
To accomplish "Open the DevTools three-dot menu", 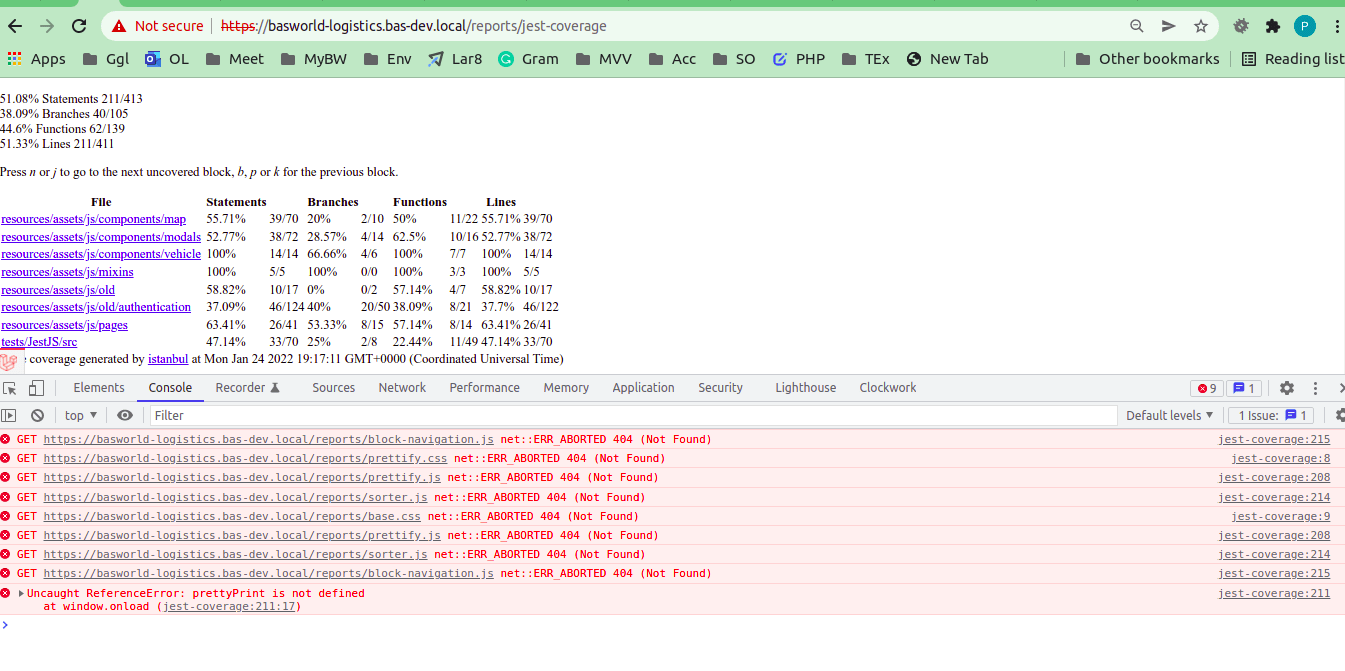I will pyautogui.click(x=1315, y=387).
